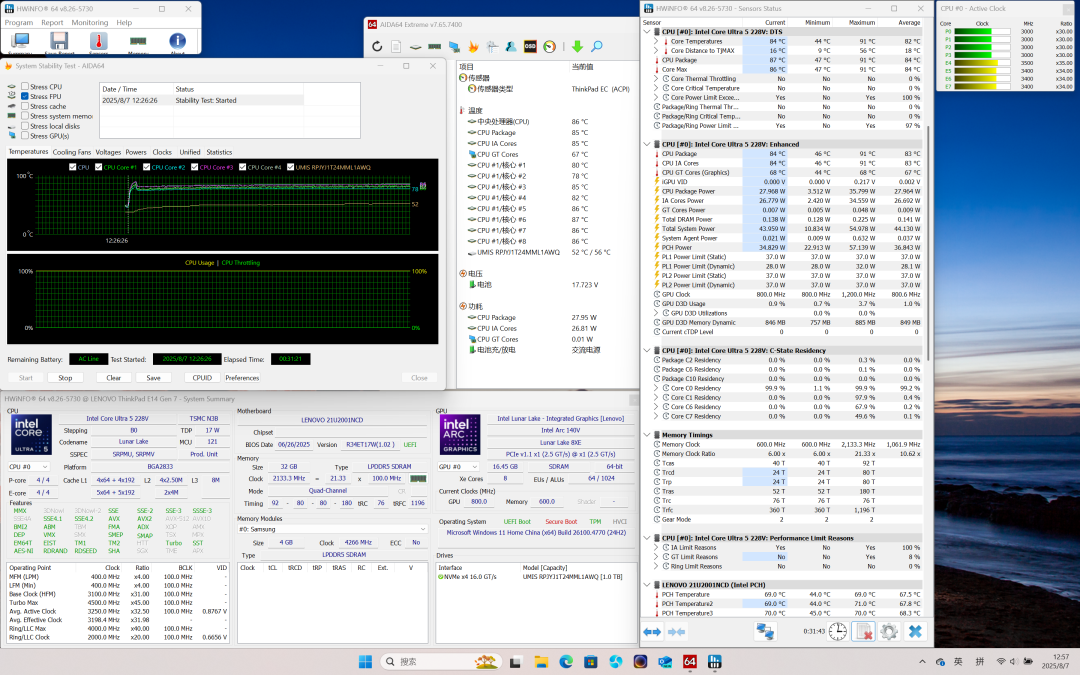Switch to the Statistics tab
This screenshot has height=675, width=1080.
pyautogui.click(x=219, y=152)
